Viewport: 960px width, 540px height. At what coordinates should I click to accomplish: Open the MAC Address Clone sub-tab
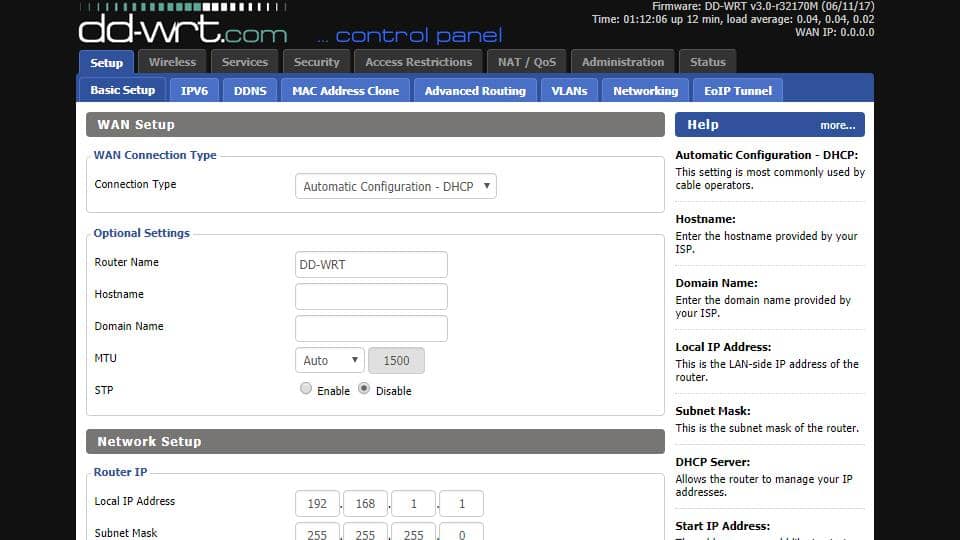pyautogui.click(x=345, y=91)
